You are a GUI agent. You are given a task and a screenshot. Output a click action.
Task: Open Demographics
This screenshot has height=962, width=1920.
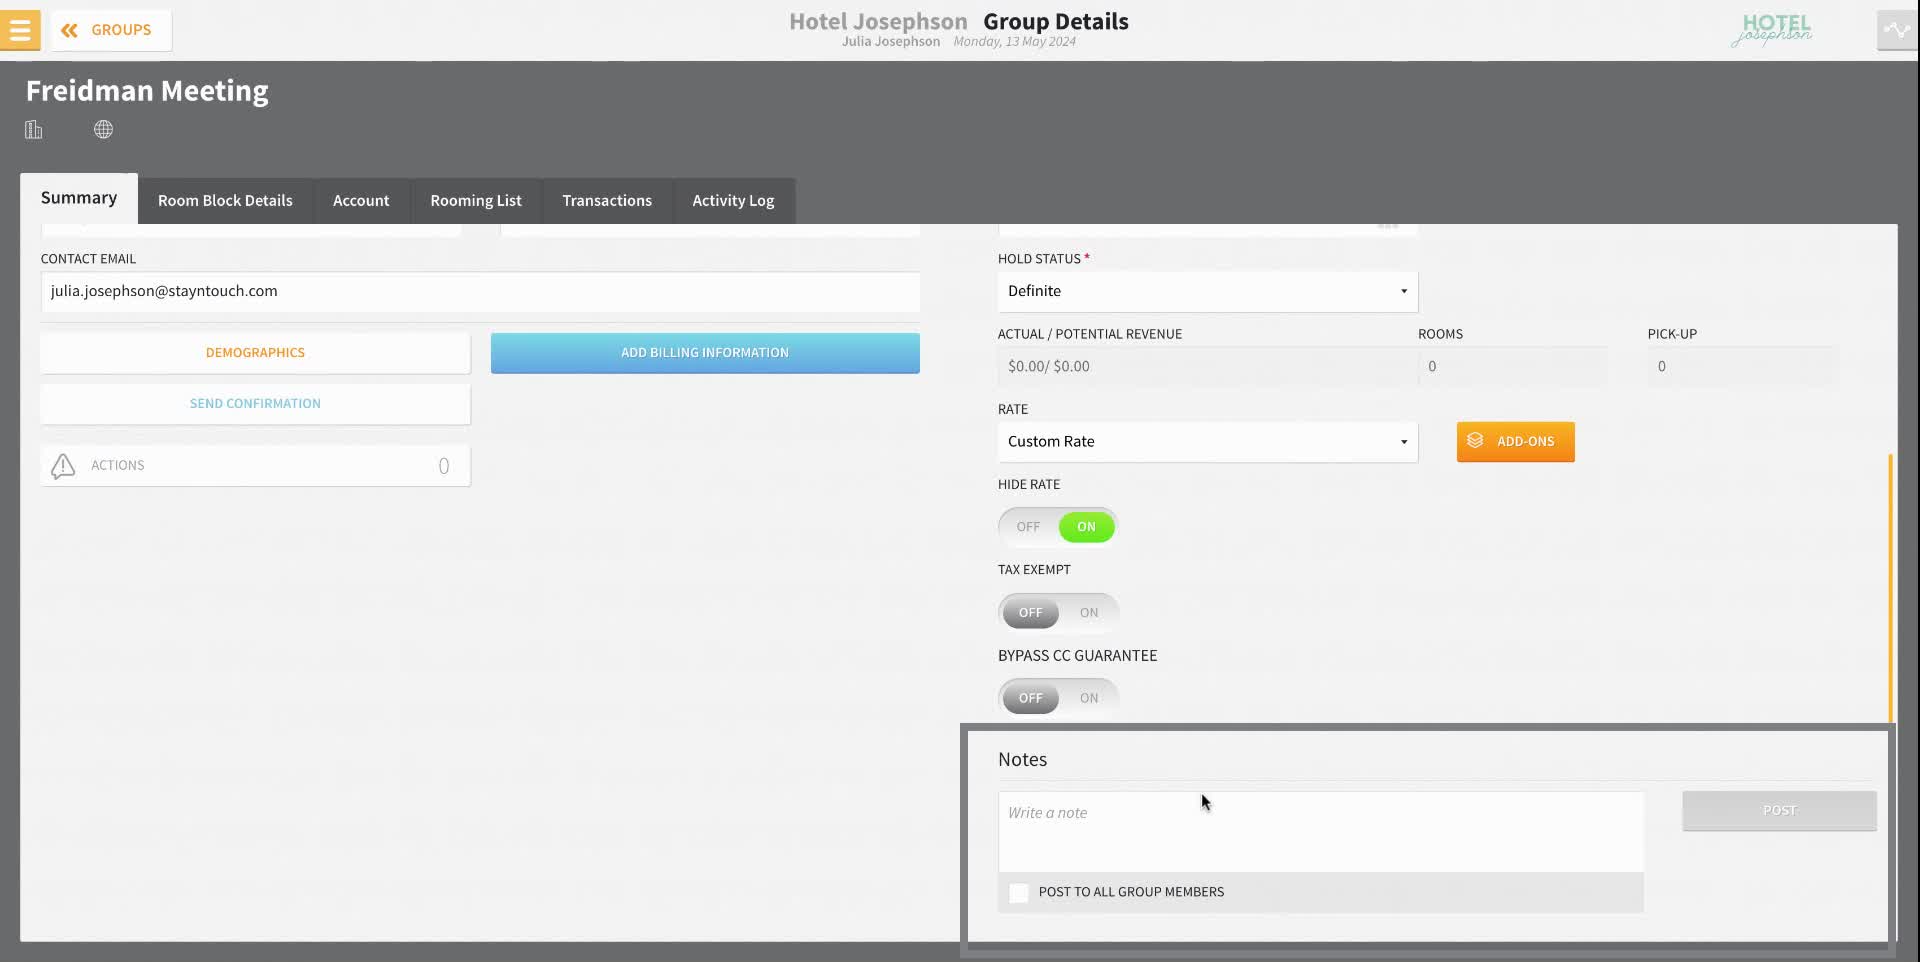coord(255,353)
